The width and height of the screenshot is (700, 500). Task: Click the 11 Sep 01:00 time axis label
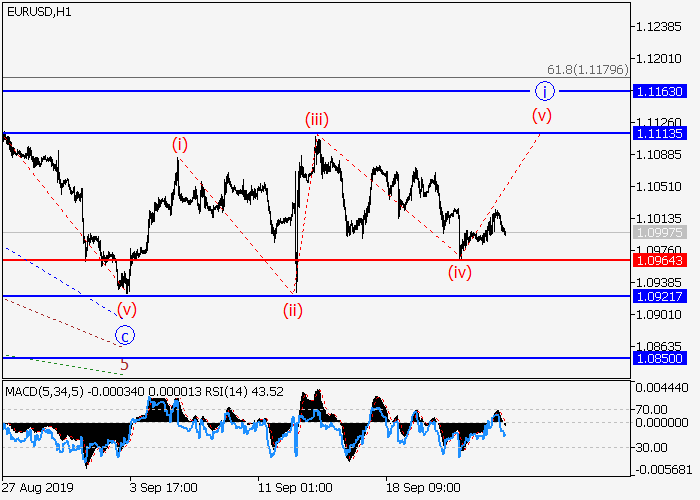click(295, 488)
